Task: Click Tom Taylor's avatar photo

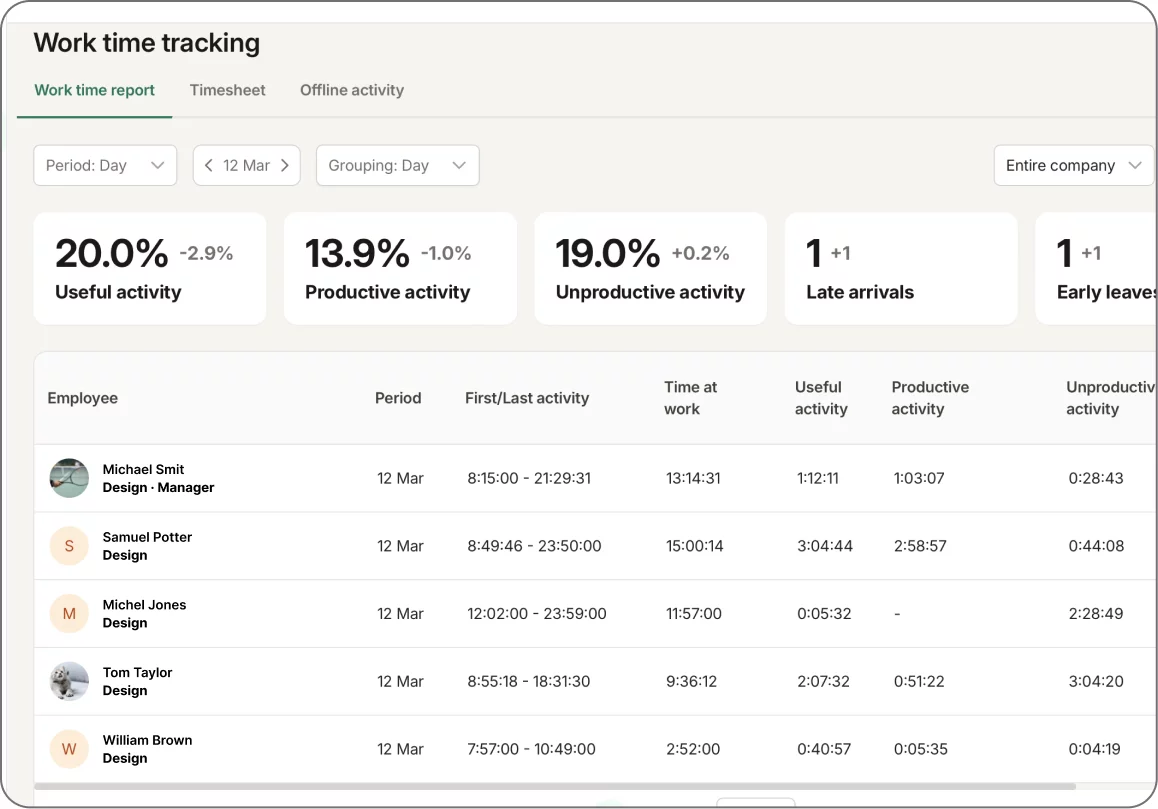Action: (x=69, y=681)
